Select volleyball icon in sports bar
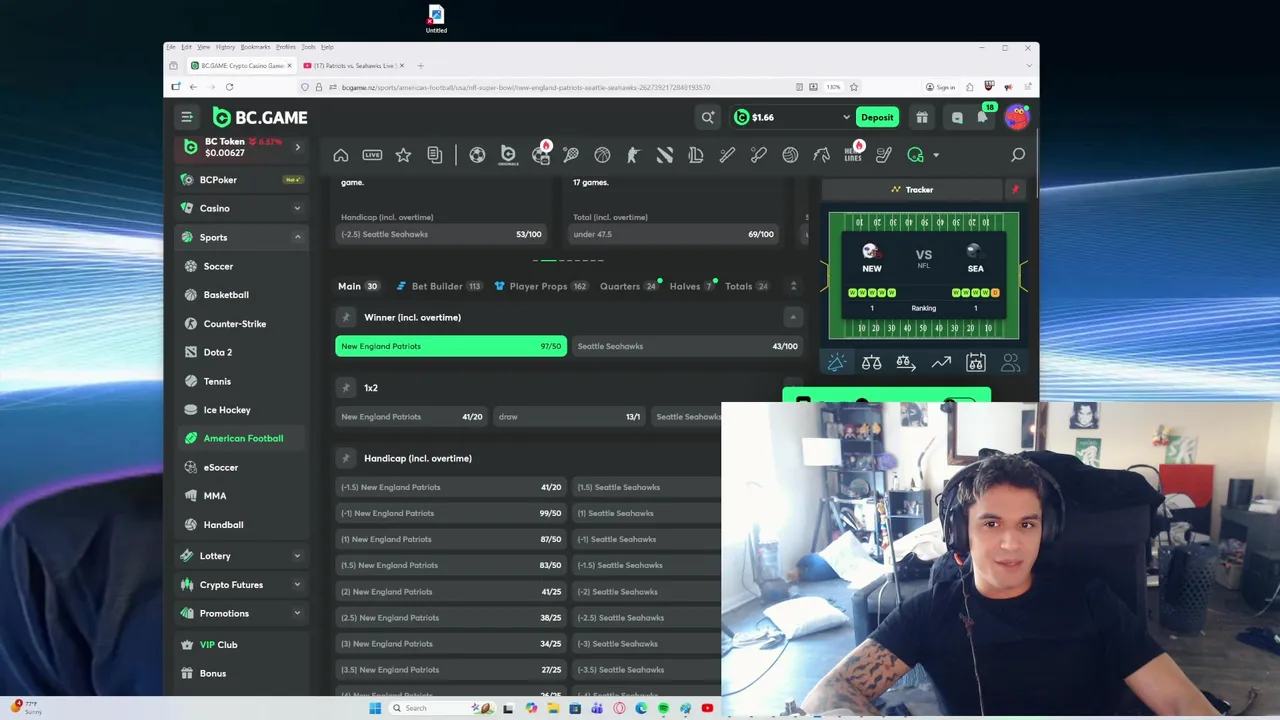This screenshot has width=1280, height=720. (x=790, y=155)
